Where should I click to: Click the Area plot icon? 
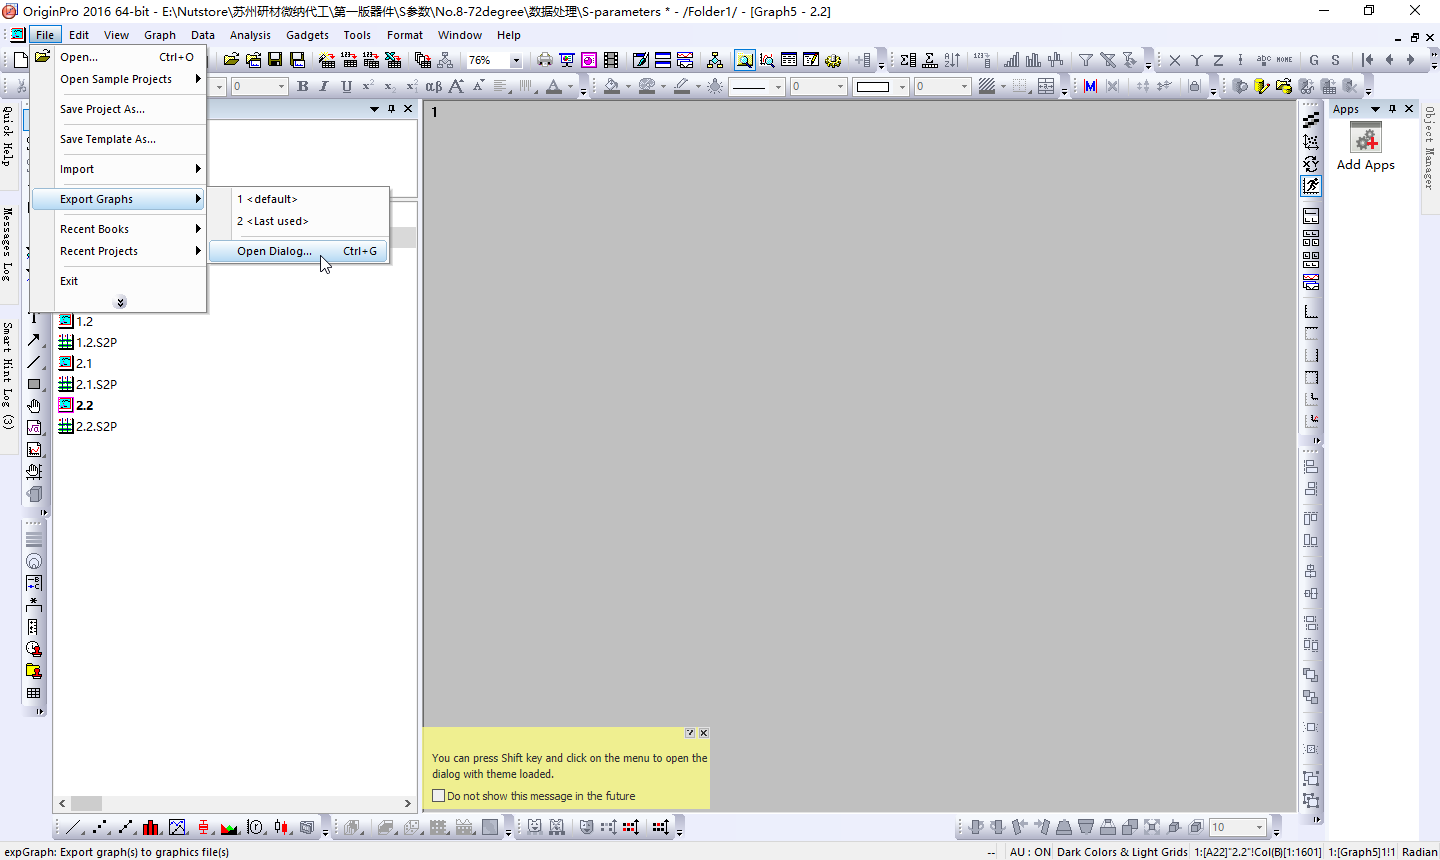pyautogui.click(x=229, y=827)
